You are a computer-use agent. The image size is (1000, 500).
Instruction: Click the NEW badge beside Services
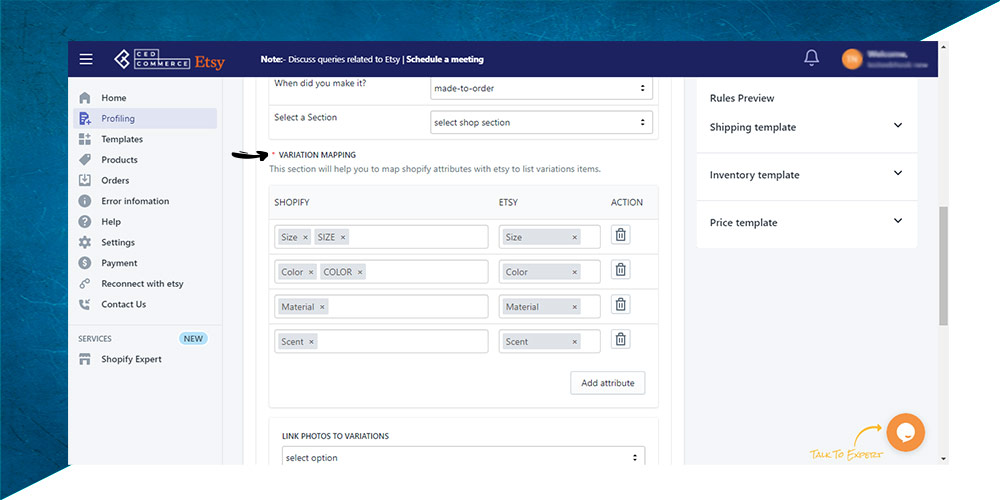point(193,339)
